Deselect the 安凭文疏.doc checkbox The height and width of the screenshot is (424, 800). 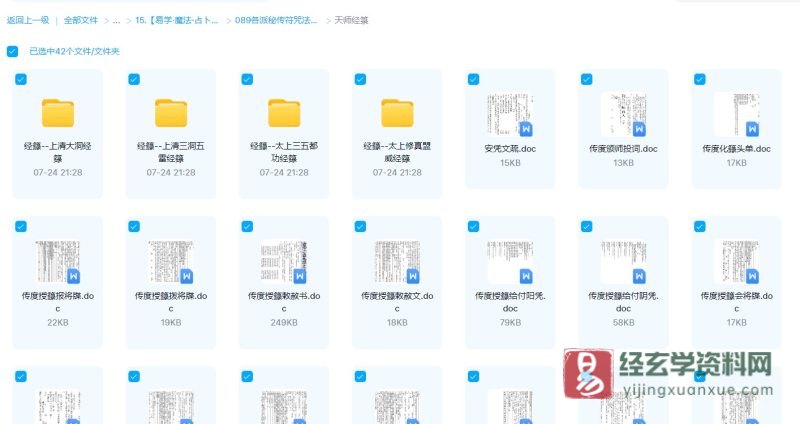click(473, 80)
